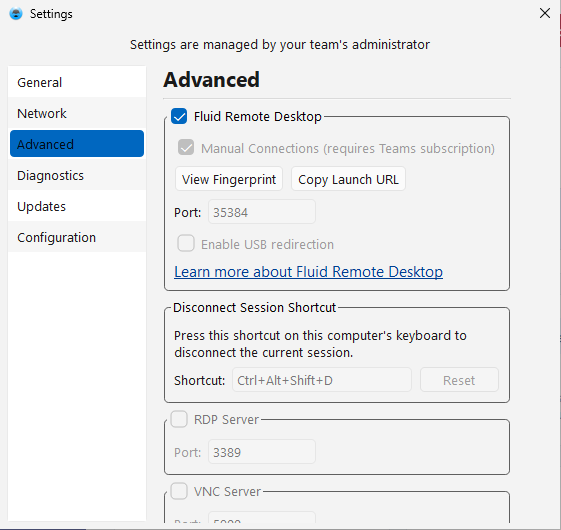Enable USB redirection checkbox
Image resolution: width=561 pixels, height=530 pixels.
click(186, 244)
